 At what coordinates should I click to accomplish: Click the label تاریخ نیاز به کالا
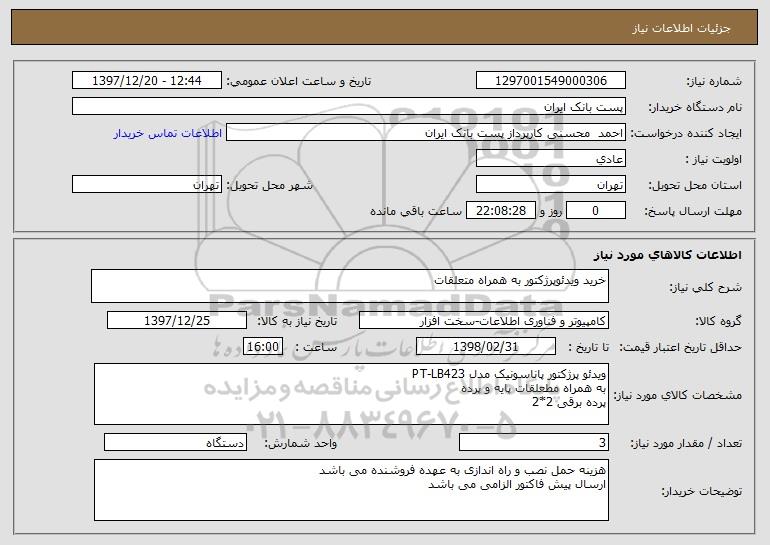(x=298, y=321)
